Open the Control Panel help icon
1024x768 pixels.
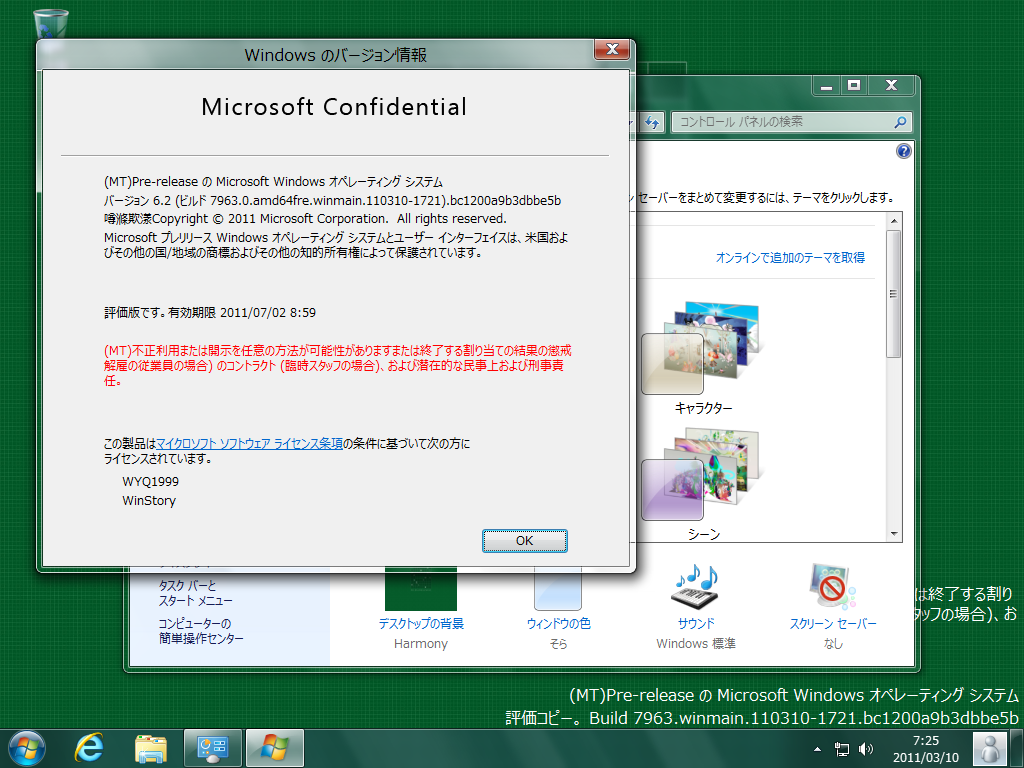(x=903, y=152)
